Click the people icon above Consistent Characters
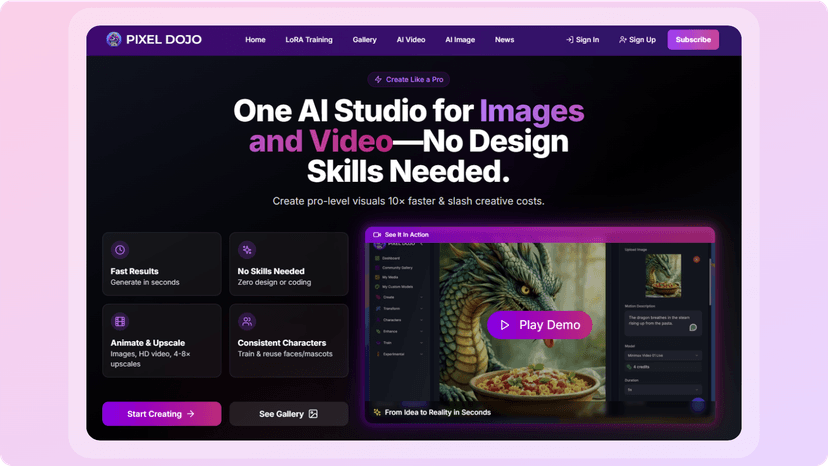The height and width of the screenshot is (466, 828). pyautogui.click(x=247, y=321)
